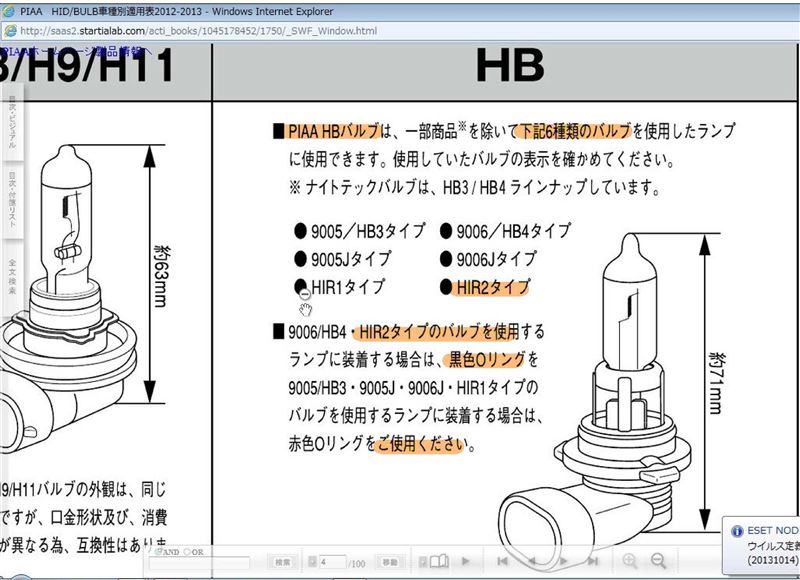Click the '9005Jタイプ' list item
This screenshot has height=580, width=800.
[351, 259]
